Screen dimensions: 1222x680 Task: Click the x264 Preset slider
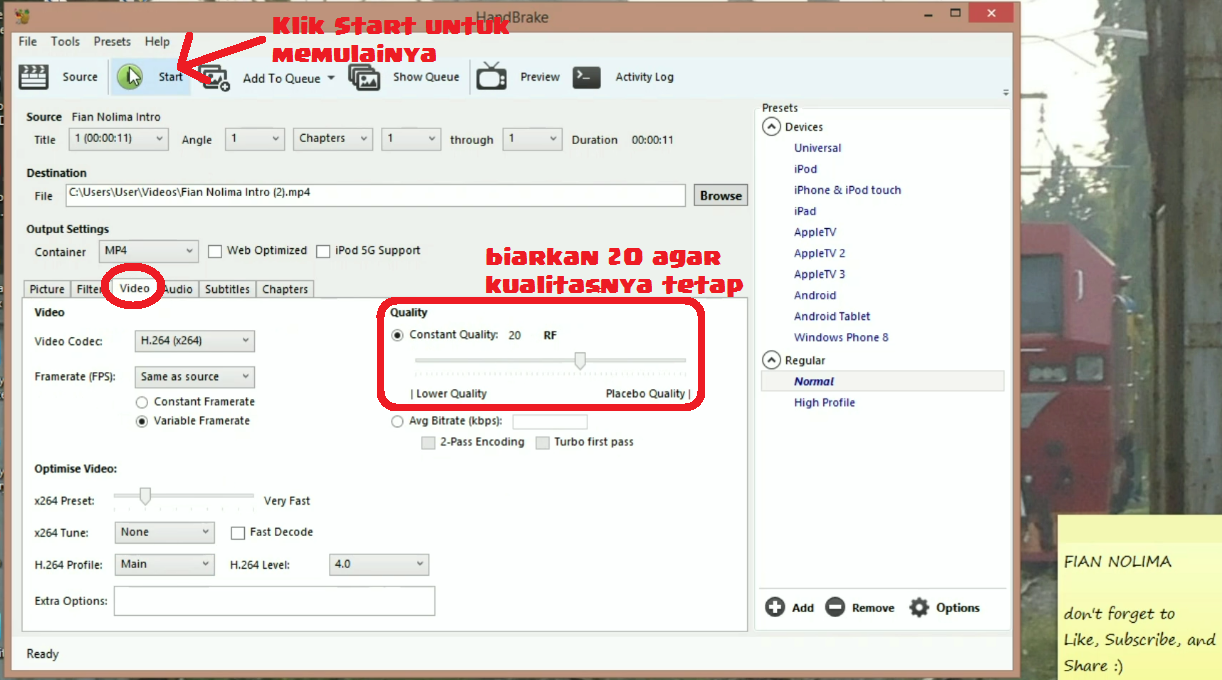coord(183,496)
